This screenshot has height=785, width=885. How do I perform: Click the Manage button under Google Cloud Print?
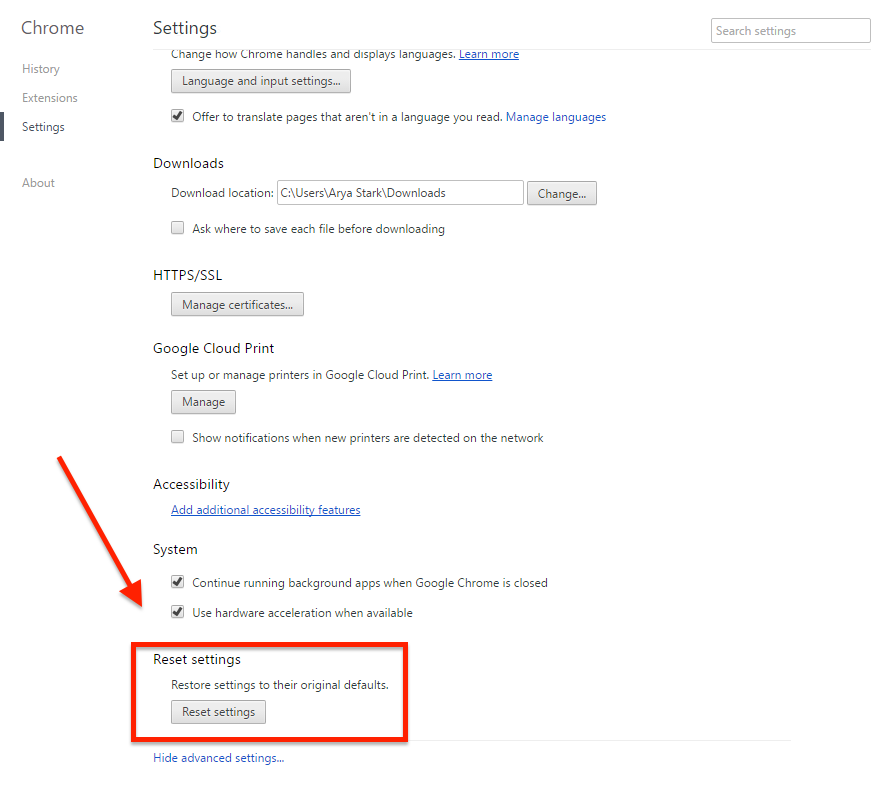point(203,401)
